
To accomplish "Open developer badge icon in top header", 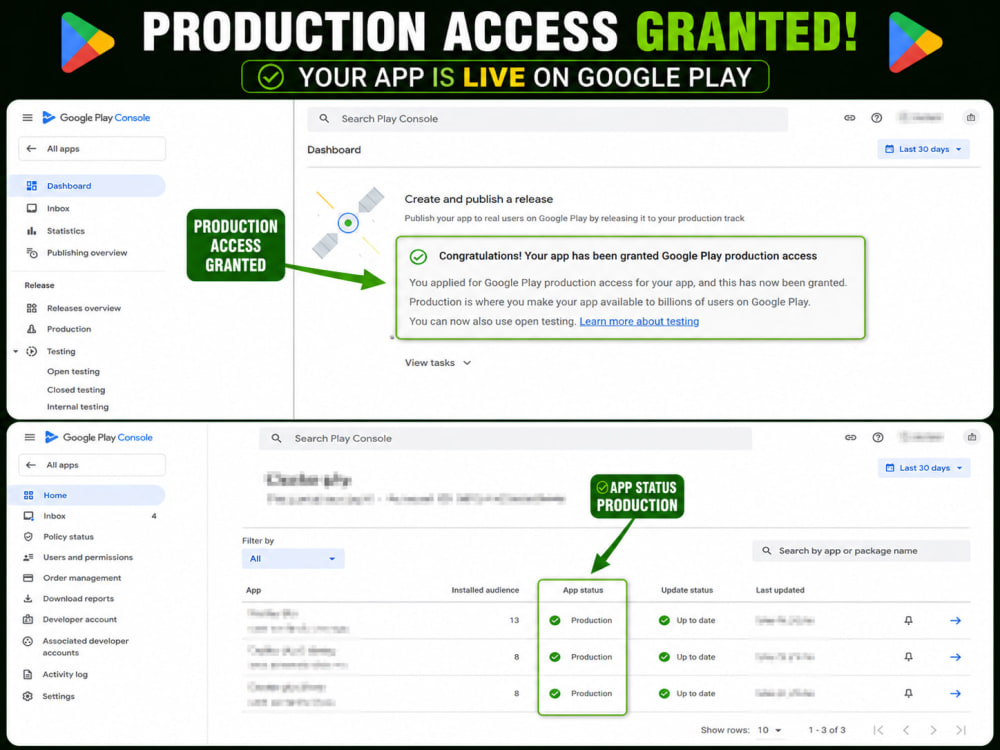I will [x=971, y=117].
